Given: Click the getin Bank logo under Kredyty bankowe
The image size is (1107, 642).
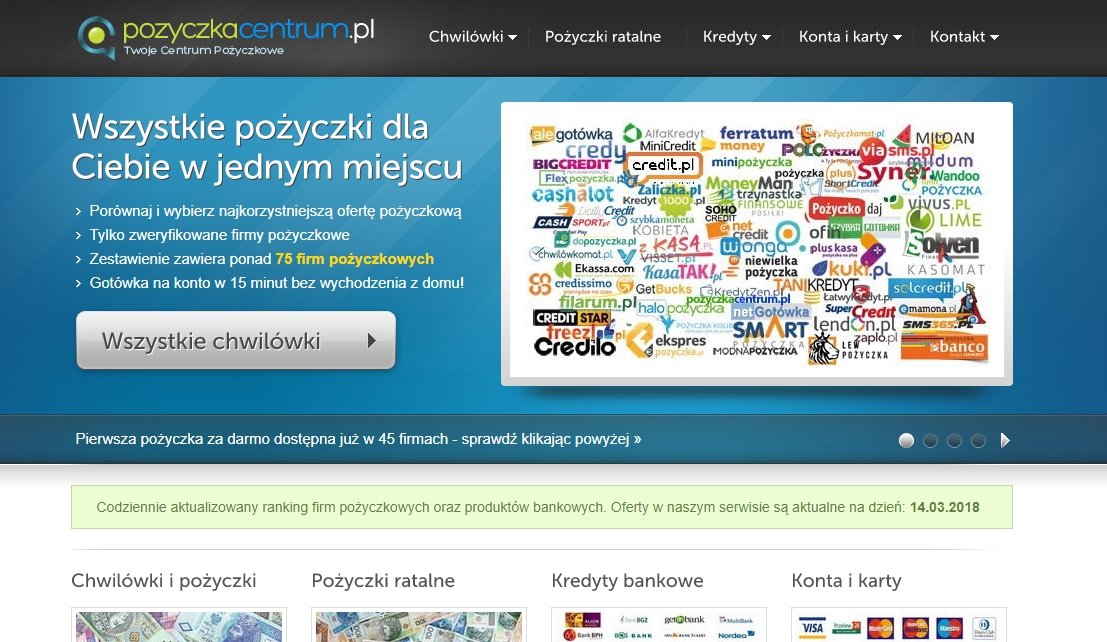Looking at the screenshot, I should click(x=684, y=619).
